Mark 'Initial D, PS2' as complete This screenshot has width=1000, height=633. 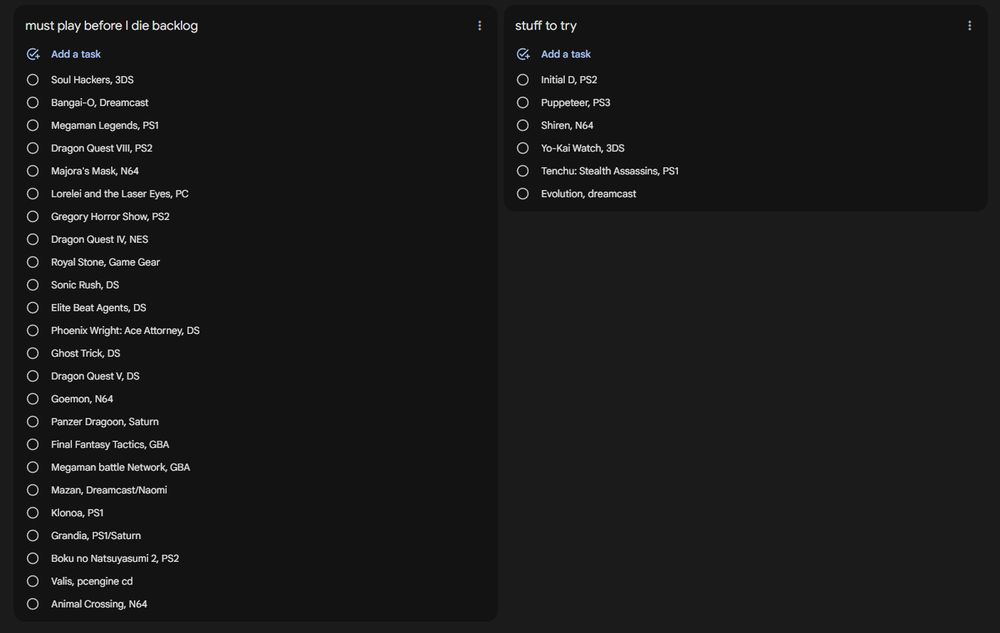tap(522, 80)
